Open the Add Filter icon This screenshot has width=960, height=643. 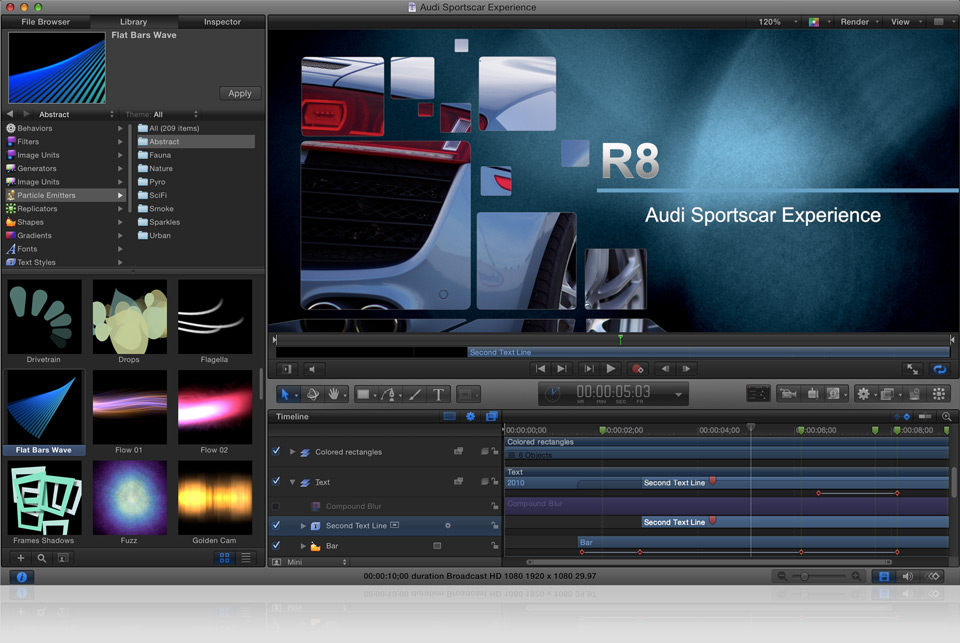[x=888, y=394]
